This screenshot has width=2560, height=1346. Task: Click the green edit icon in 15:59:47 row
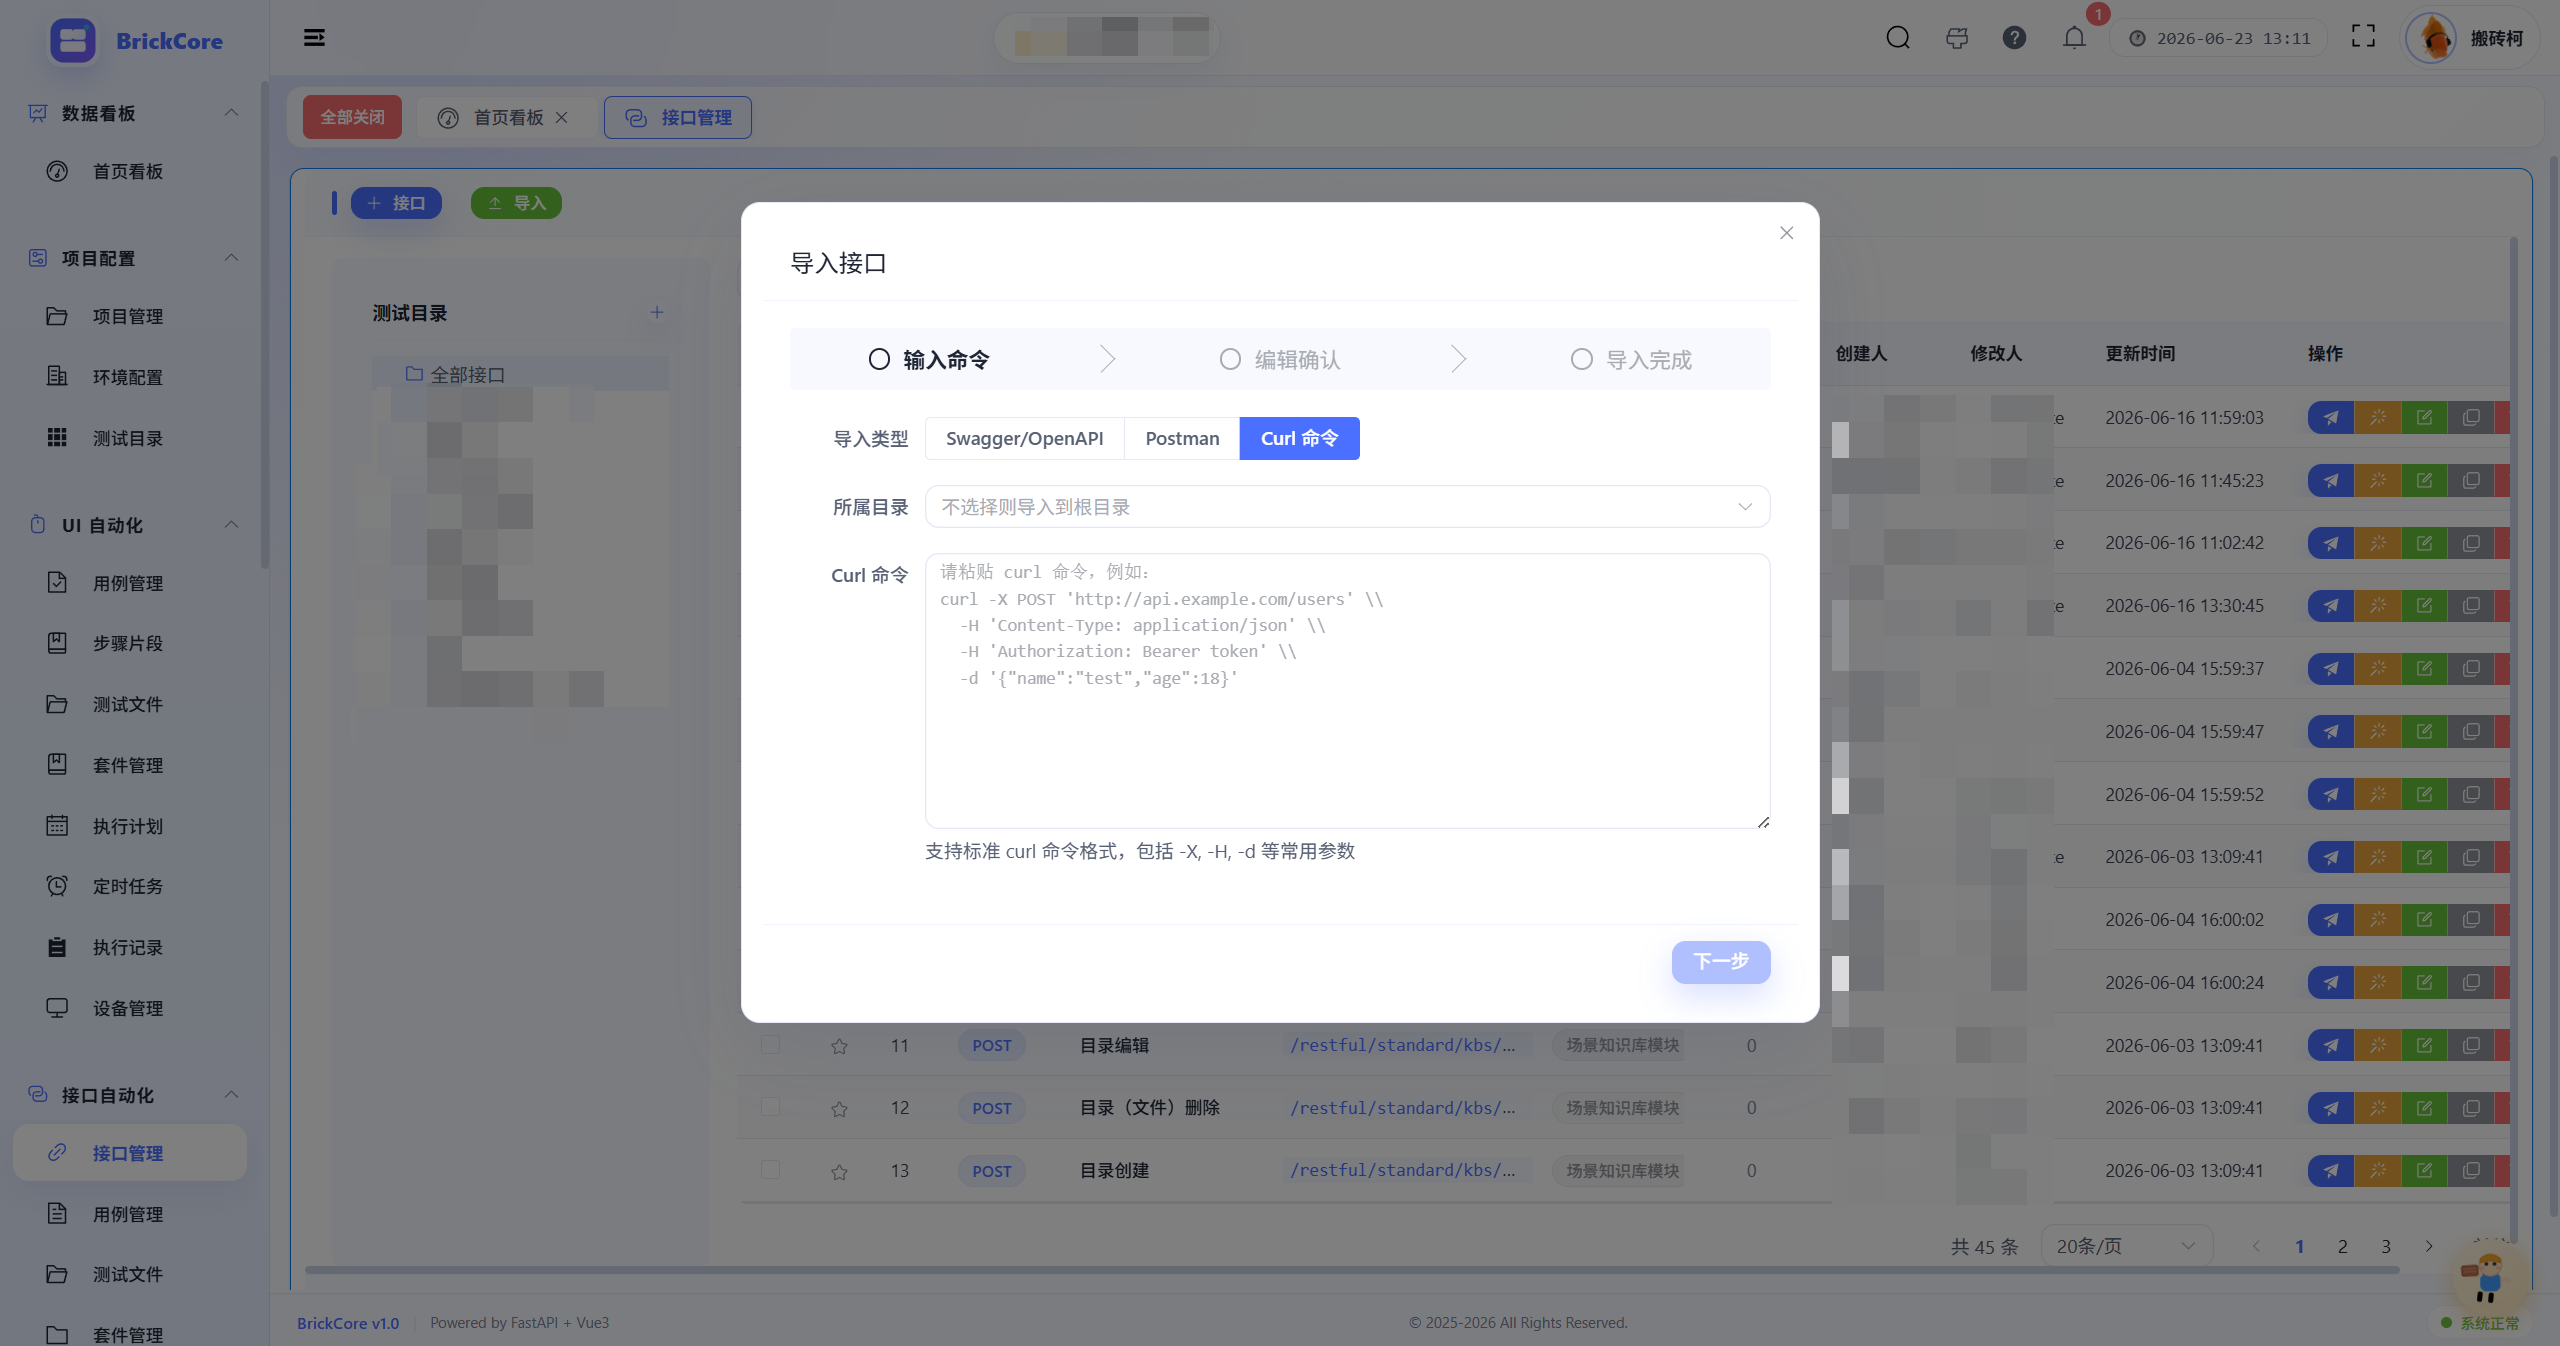click(2424, 732)
